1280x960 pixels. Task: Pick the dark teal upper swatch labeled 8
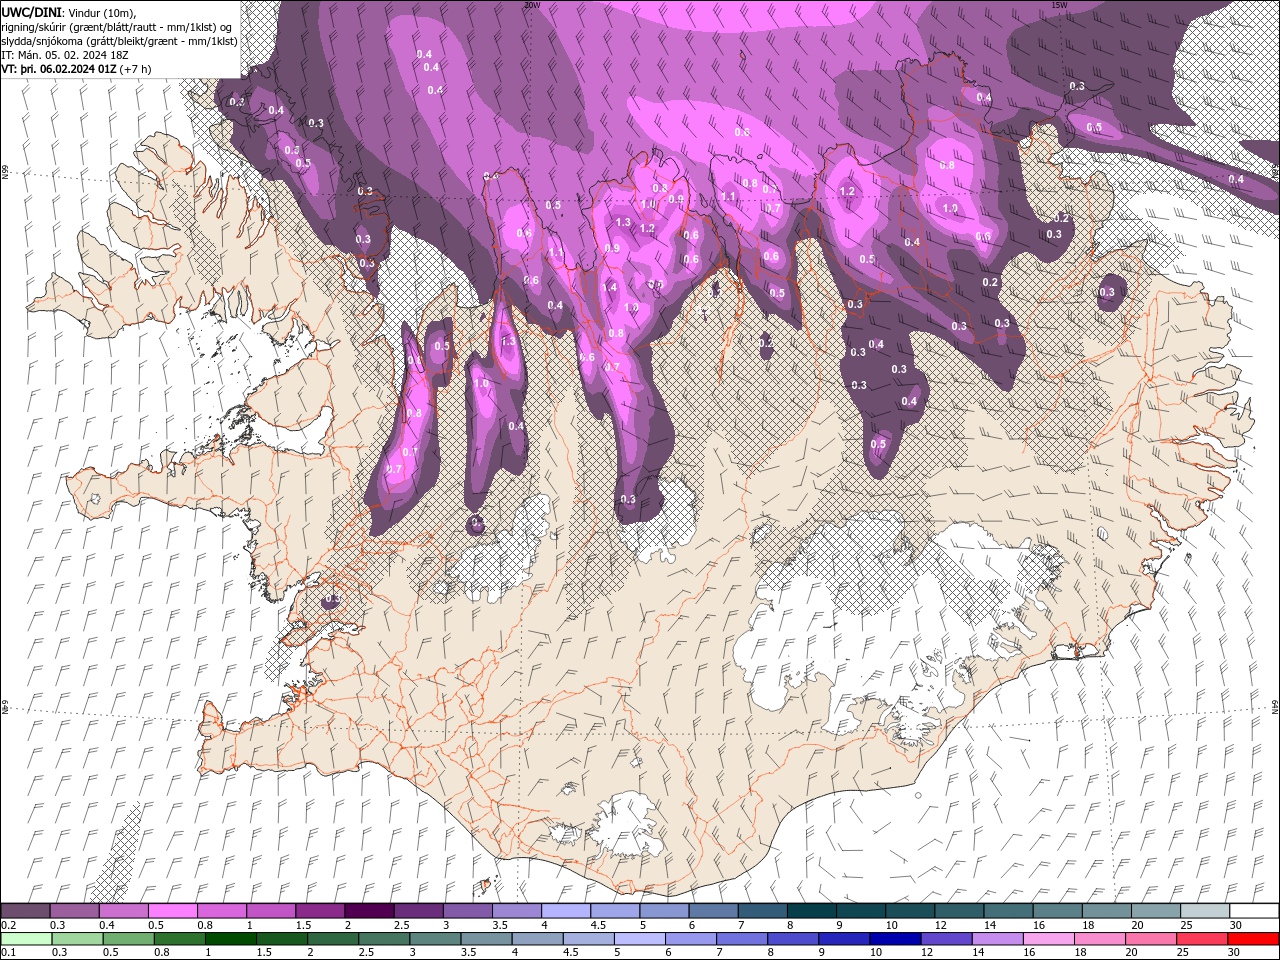[x=811, y=911]
